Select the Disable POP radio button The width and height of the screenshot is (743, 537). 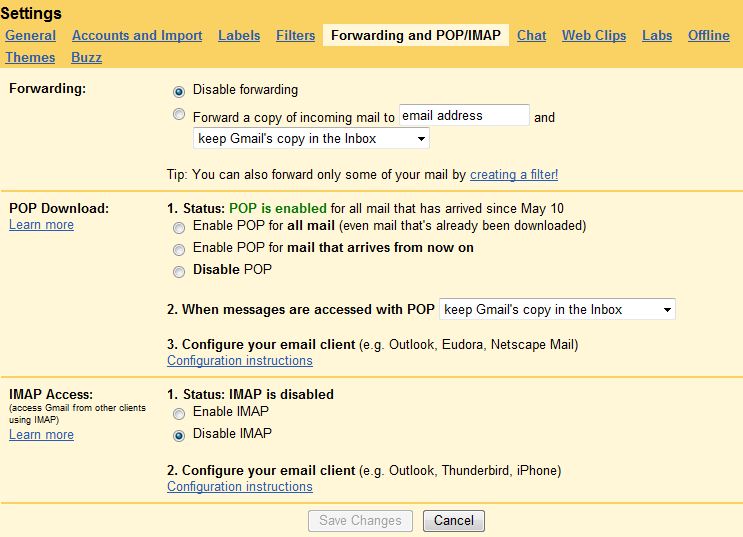(179, 272)
